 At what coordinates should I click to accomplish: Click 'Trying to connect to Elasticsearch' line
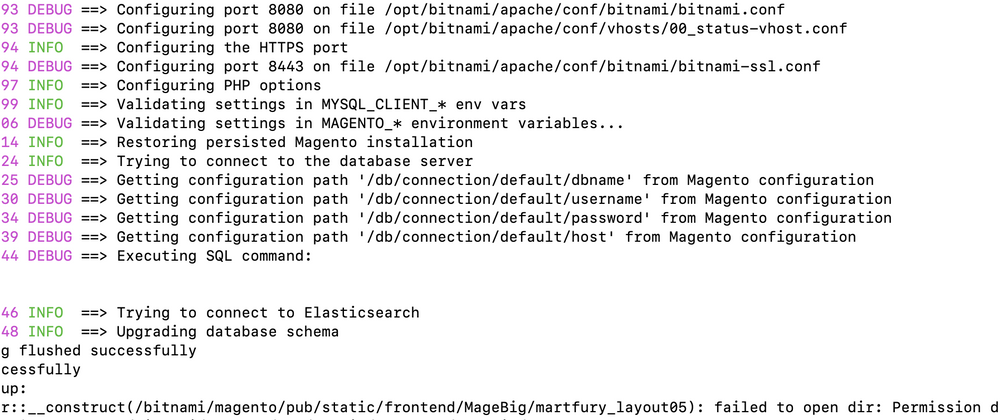coord(267,314)
